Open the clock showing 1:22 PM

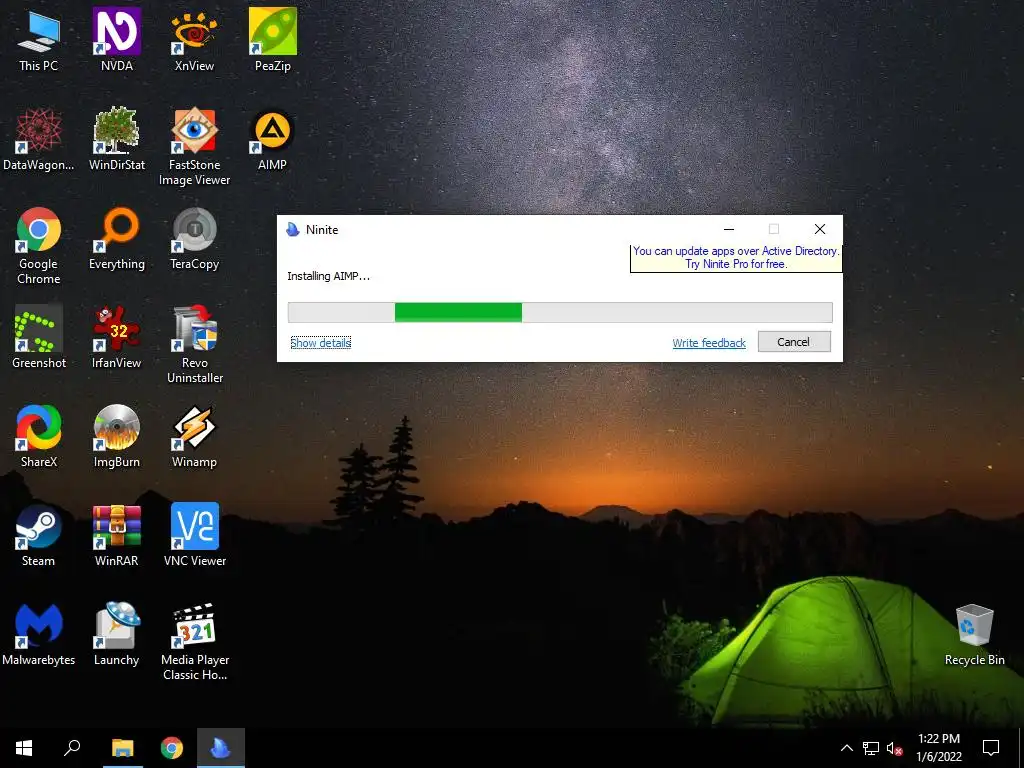coord(938,748)
